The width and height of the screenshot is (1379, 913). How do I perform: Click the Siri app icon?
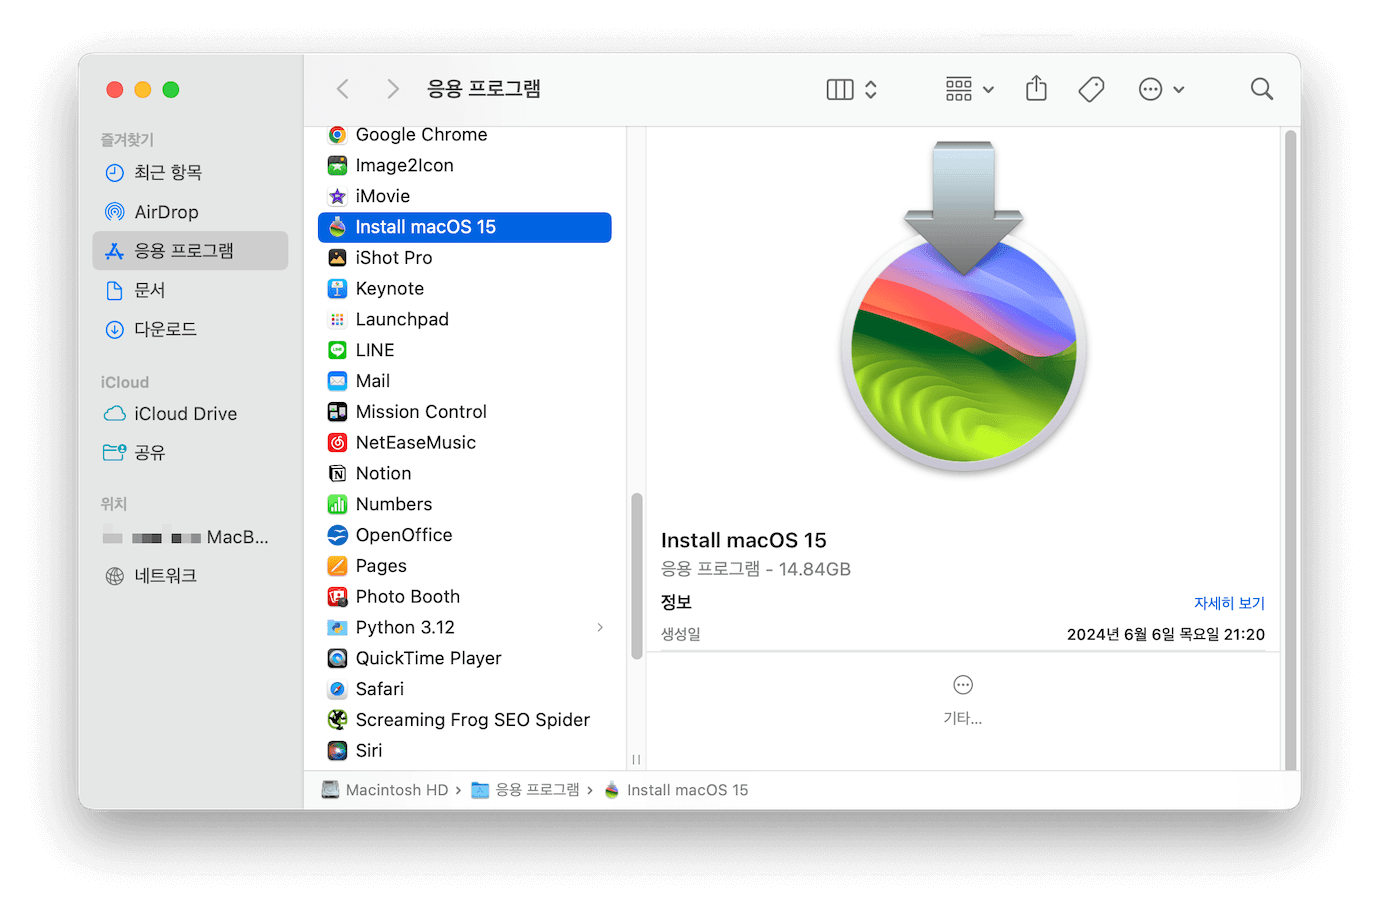[x=338, y=751]
